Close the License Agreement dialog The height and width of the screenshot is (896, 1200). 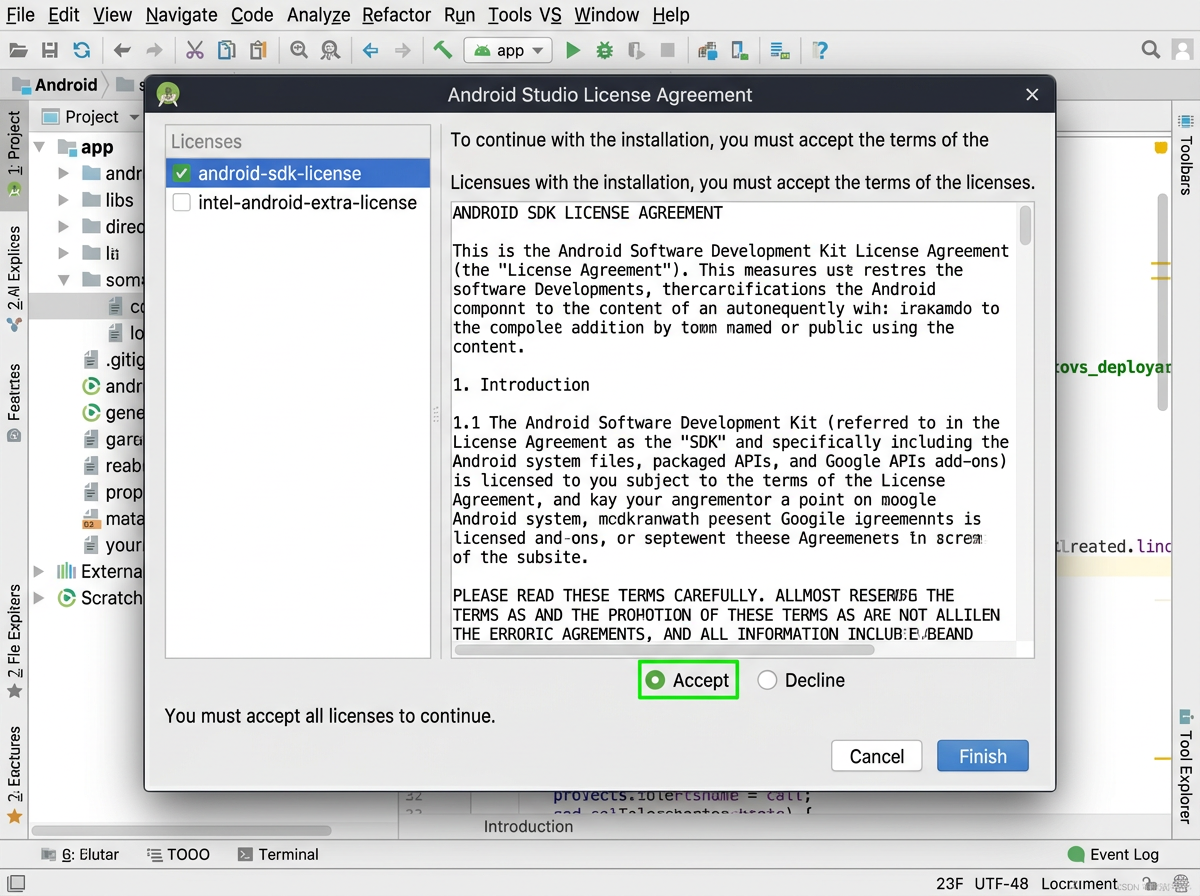coord(1032,95)
